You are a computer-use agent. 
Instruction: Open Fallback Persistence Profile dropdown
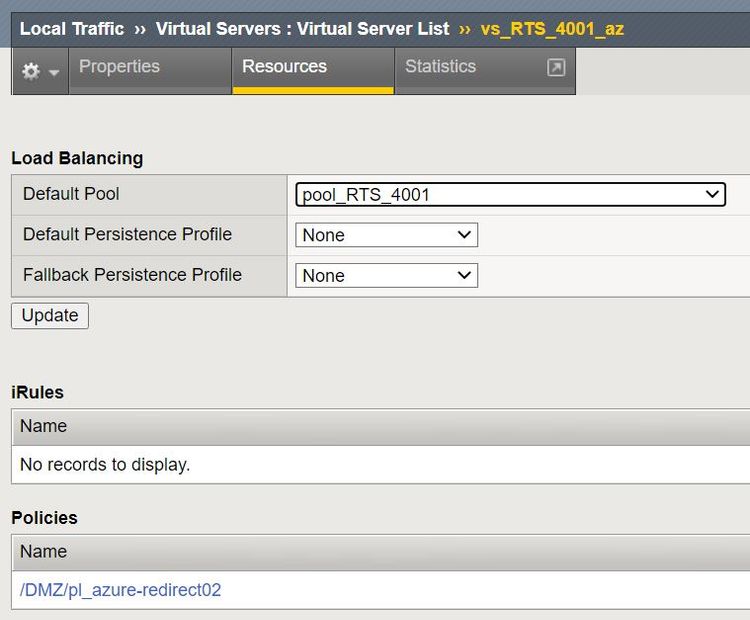coord(386,276)
